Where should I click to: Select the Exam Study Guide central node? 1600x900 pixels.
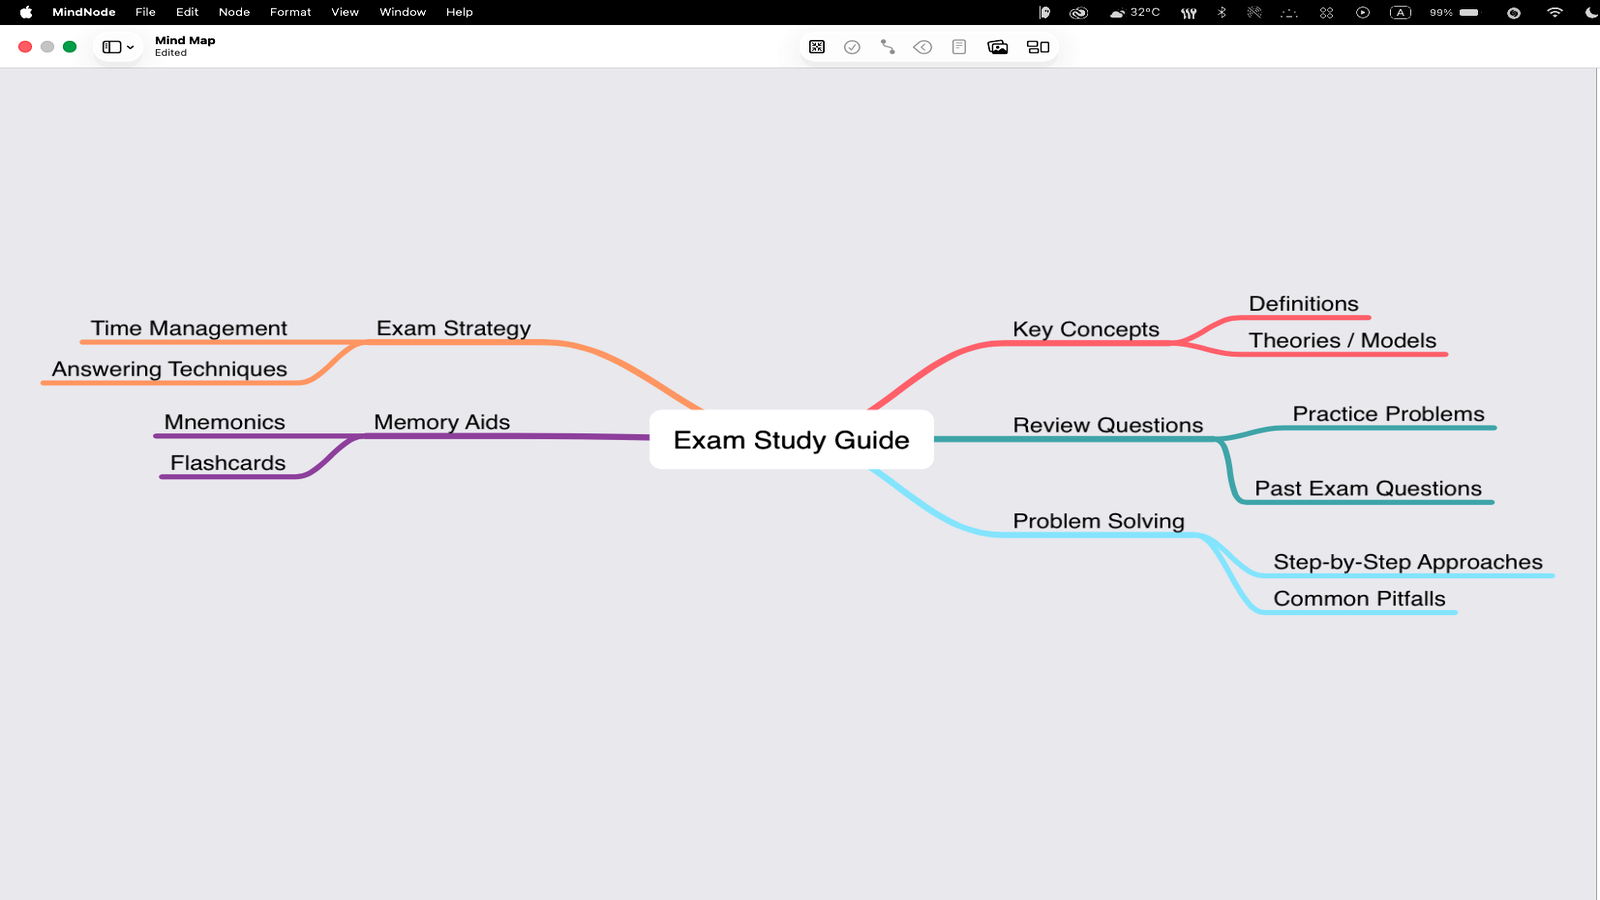tap(791, 439)
